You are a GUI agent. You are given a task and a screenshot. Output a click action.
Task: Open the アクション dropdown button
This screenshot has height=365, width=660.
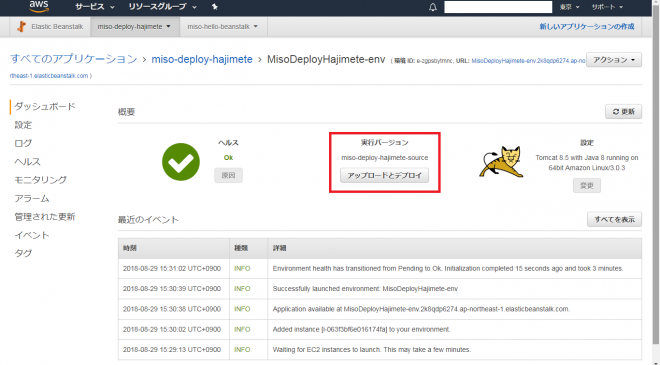pyautogui.click(x=614, y=60)
